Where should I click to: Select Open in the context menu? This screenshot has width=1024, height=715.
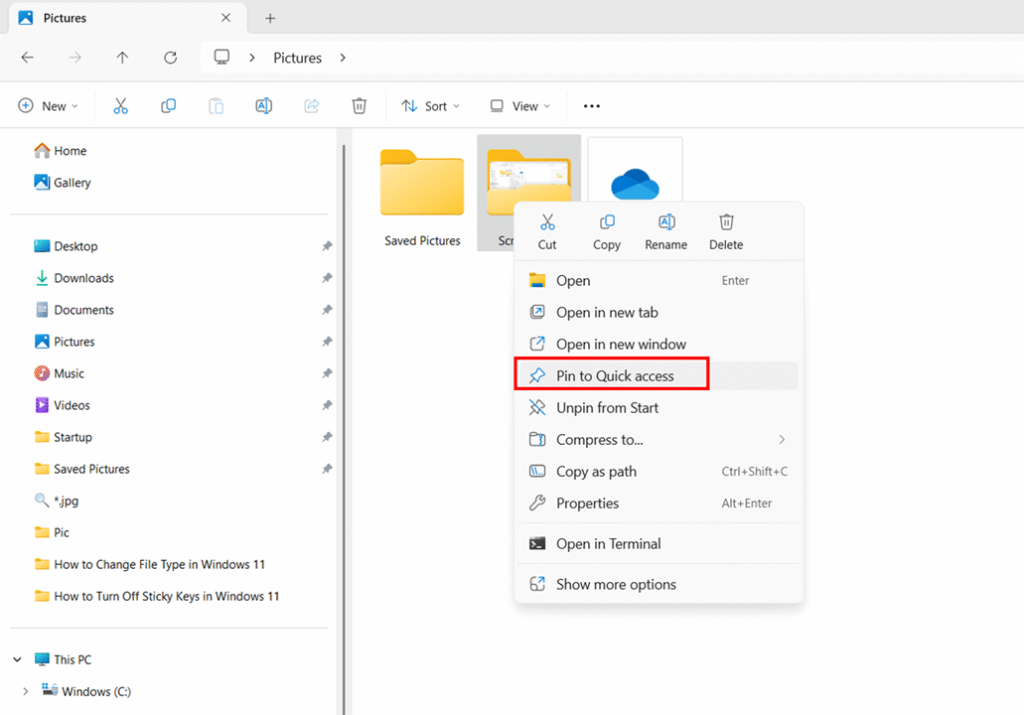(658, 281)
